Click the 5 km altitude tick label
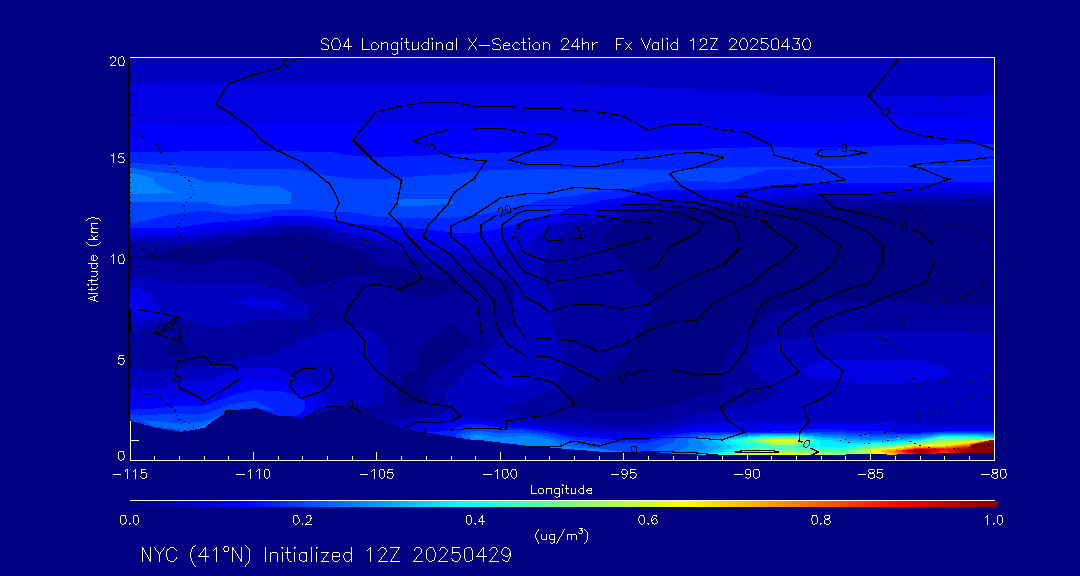1080x576 pixels. point(119,359)
